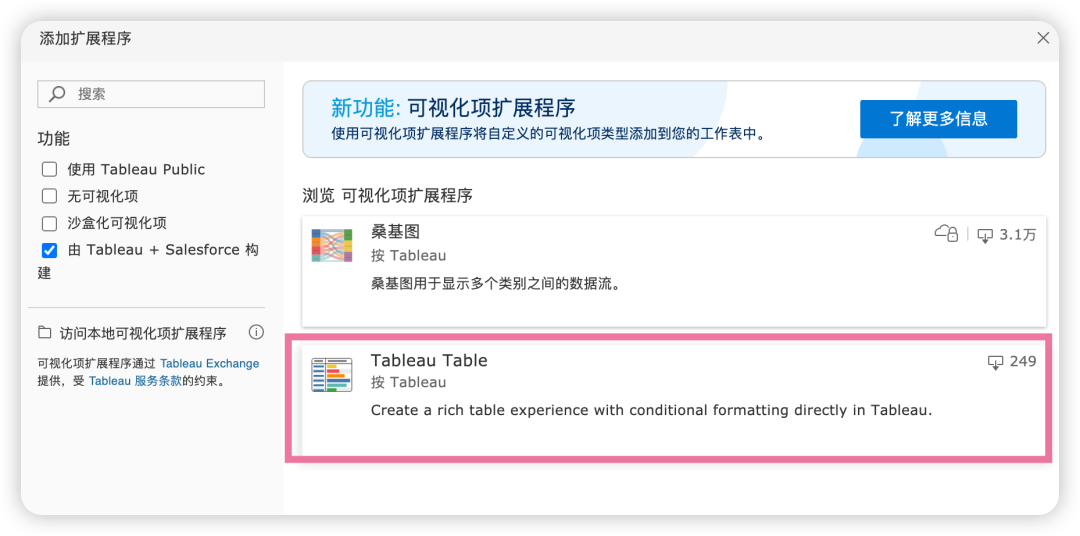Image resolution: width=1080 pixels, height=536 pixels.
Task: Open the Tableau 服务条款 link
Action: point(135,381)
